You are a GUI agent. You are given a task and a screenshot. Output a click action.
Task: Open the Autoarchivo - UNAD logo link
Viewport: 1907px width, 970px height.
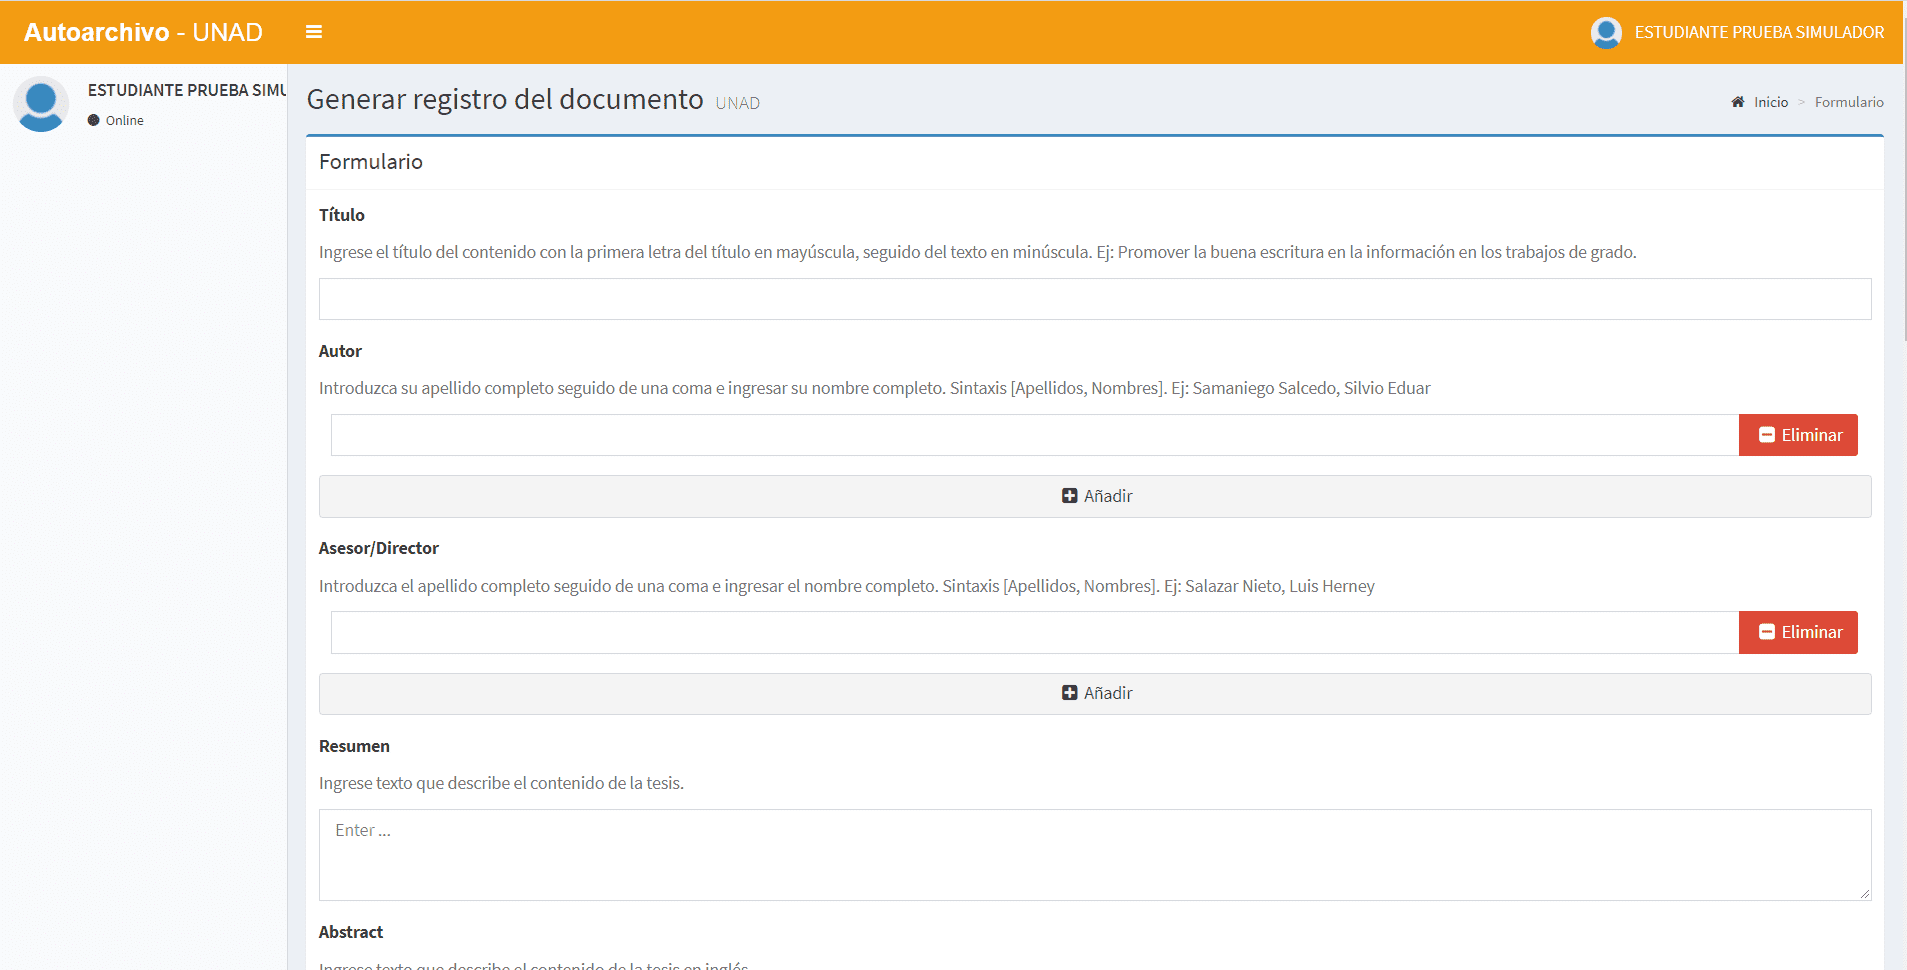(x=143, y=32)
